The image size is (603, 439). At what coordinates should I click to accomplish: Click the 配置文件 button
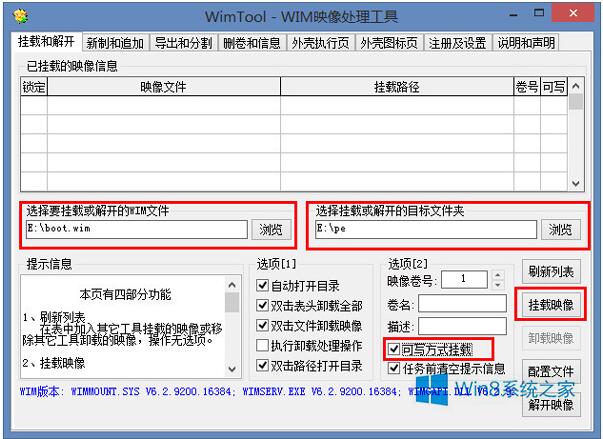coord(551,371)
